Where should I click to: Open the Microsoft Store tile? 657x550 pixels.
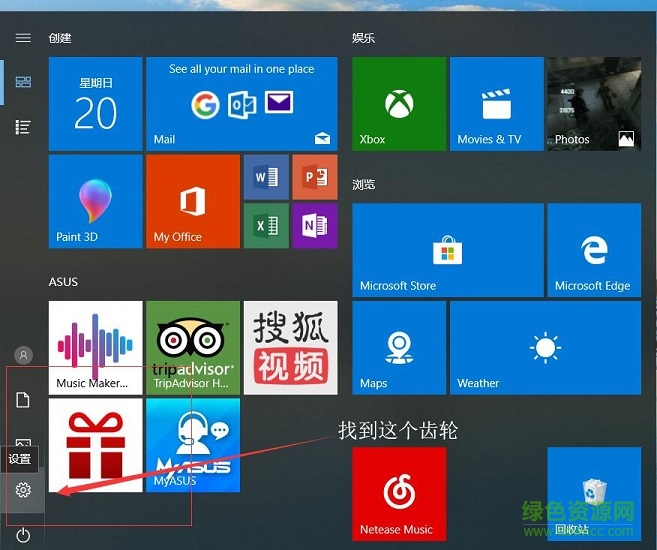click(448, 250)
